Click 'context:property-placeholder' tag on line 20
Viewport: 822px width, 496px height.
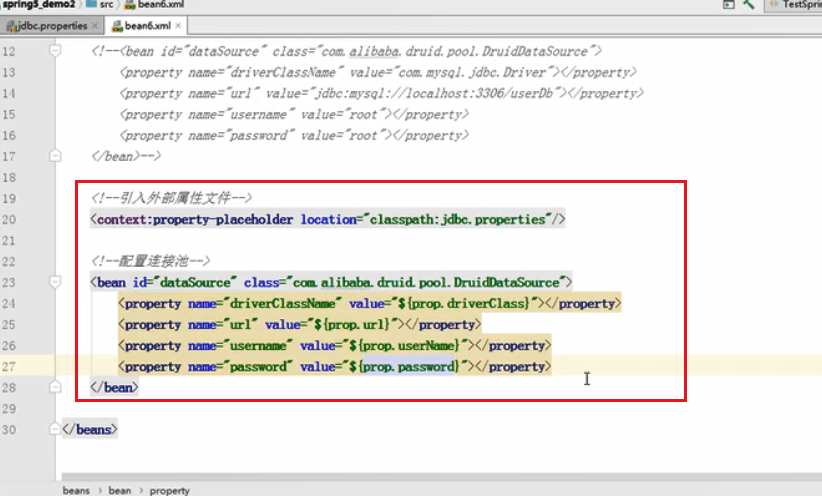tap(195, 219)
